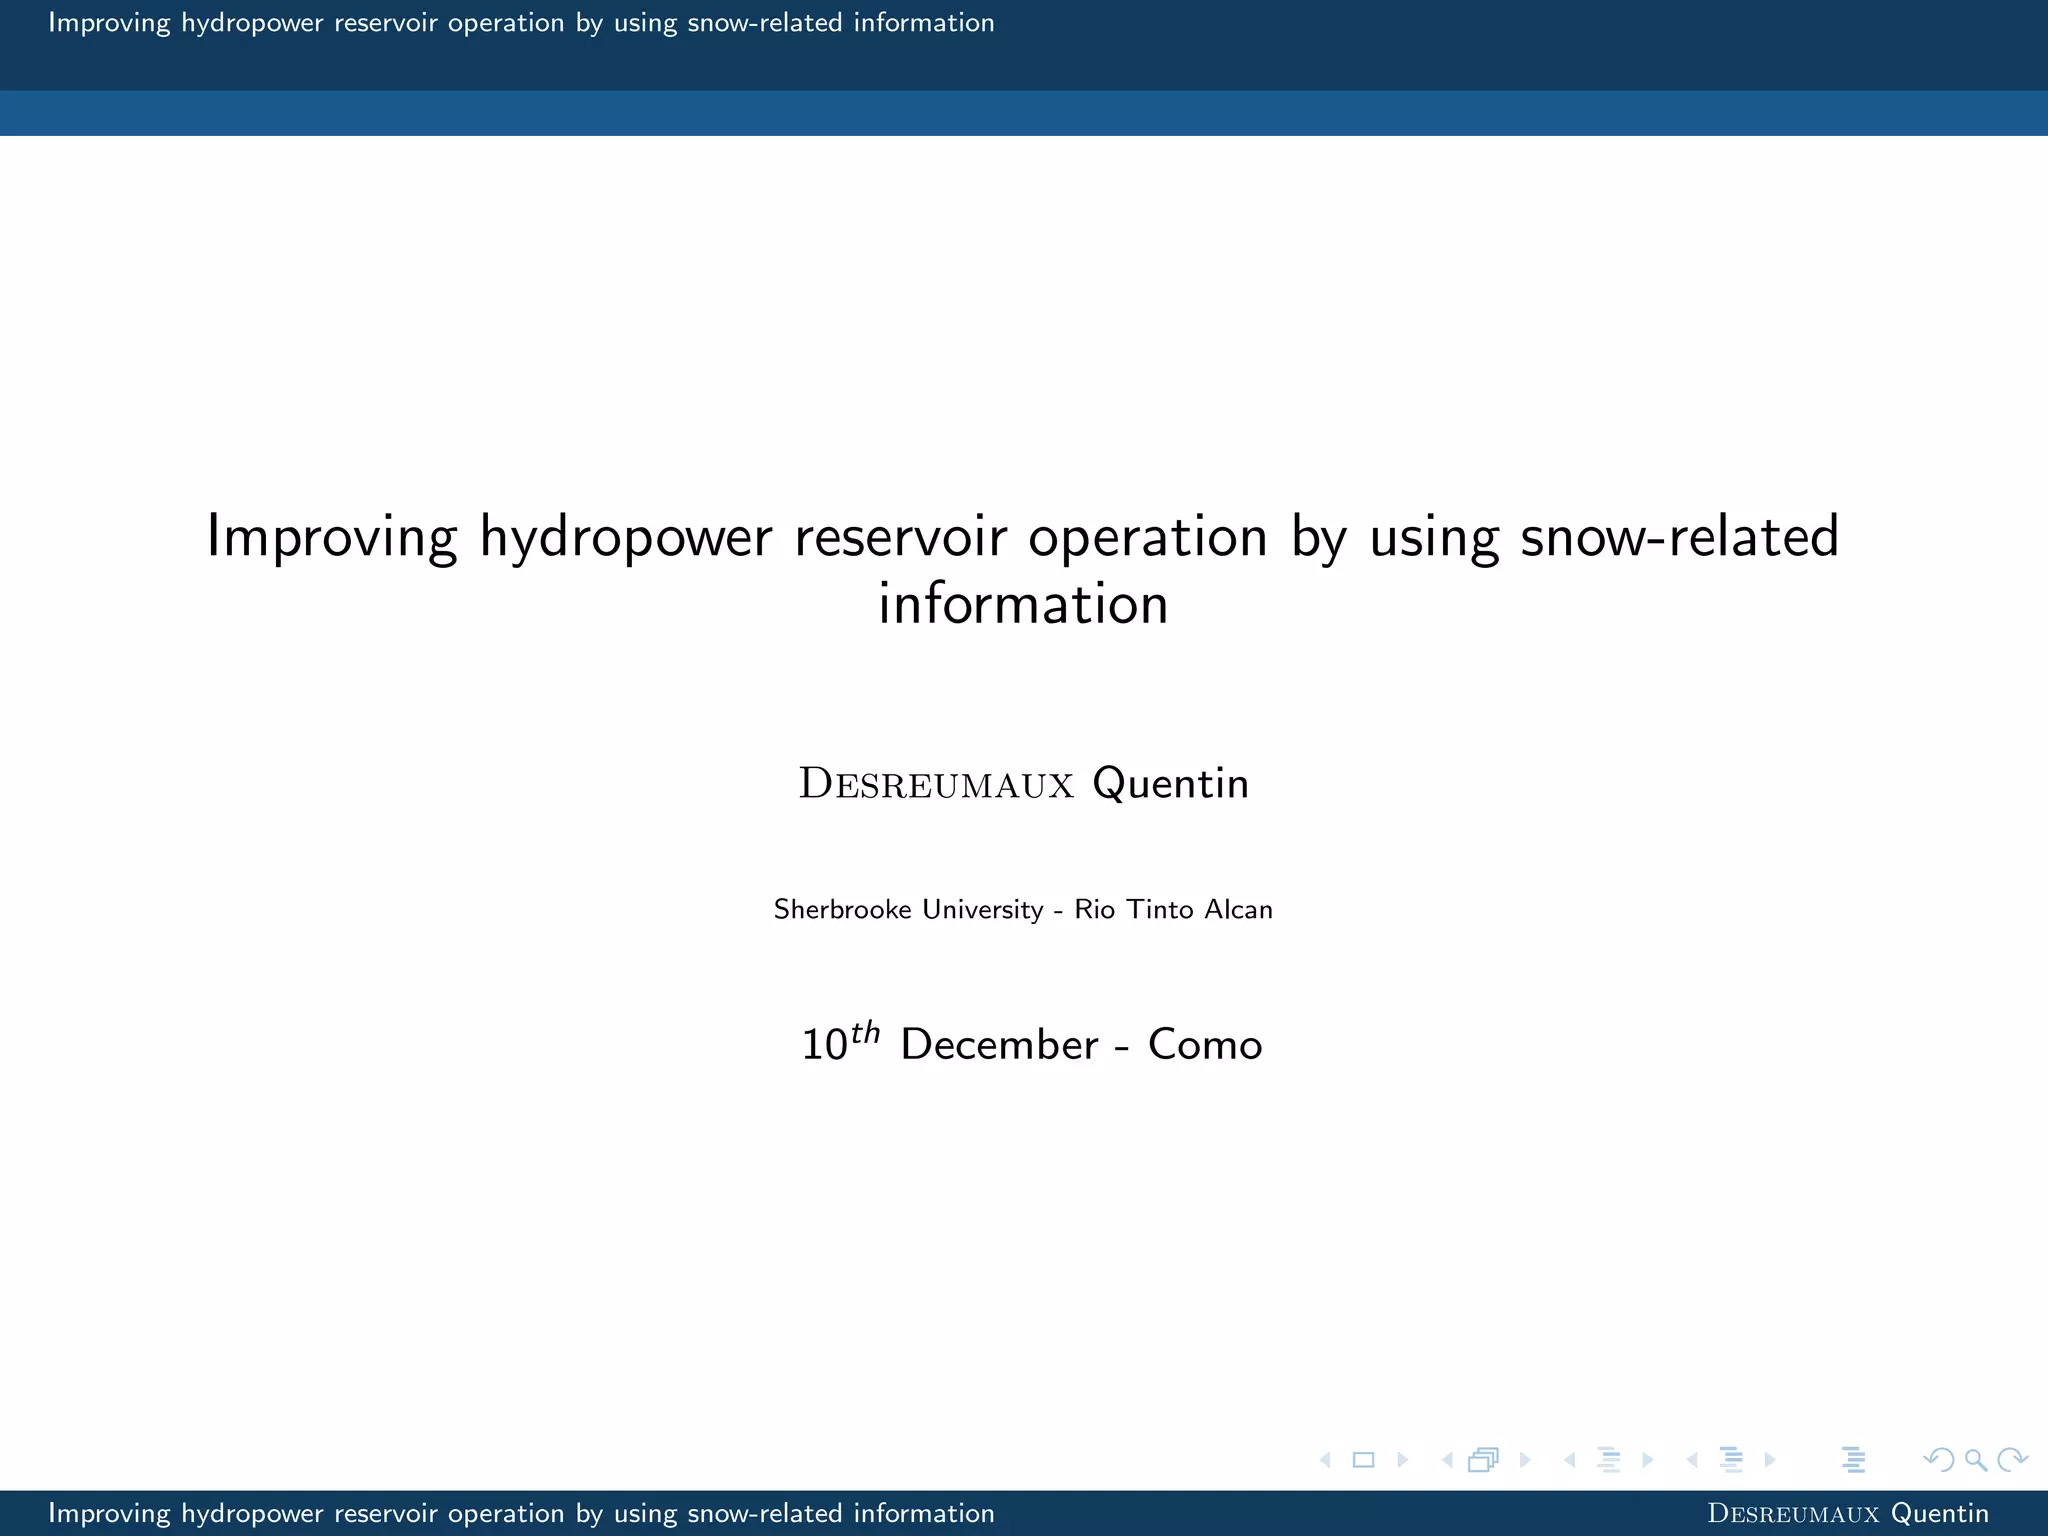Go to previous frame using left arrow
This screenshot has height=1536, width=2048.
1447,1460
